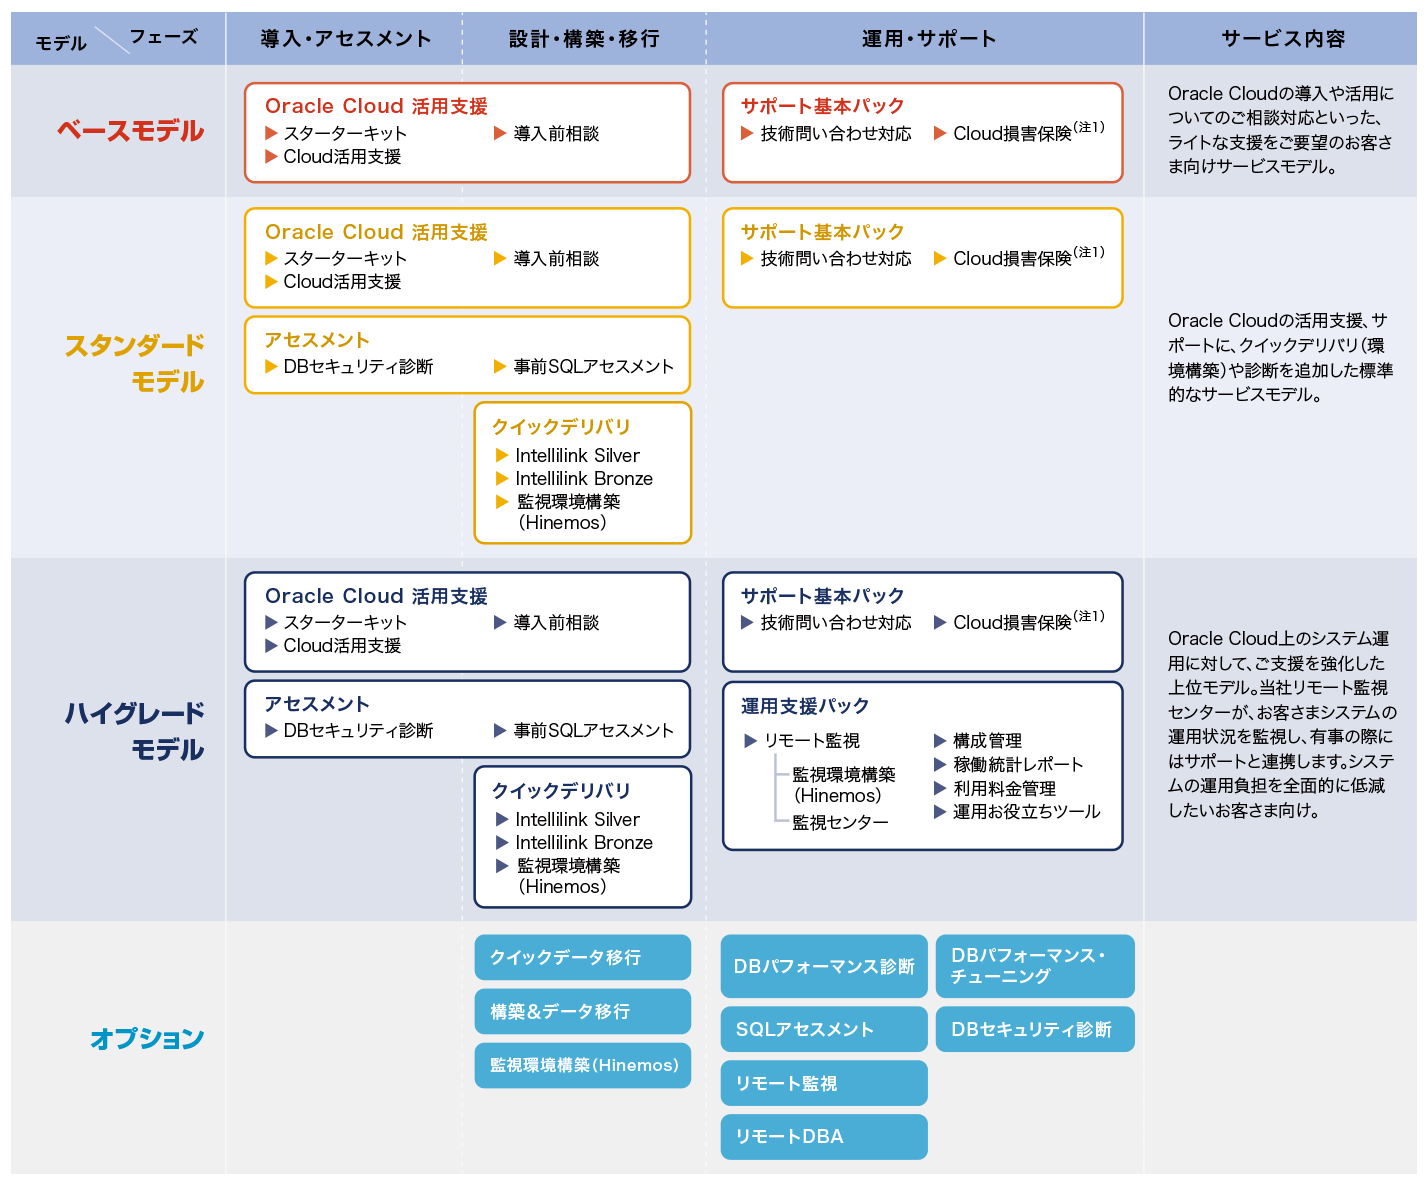Click Intellilink Bronze in the ハイグレードモデル box
This screenshot has width=1428, height=1187.
(584, 843)
